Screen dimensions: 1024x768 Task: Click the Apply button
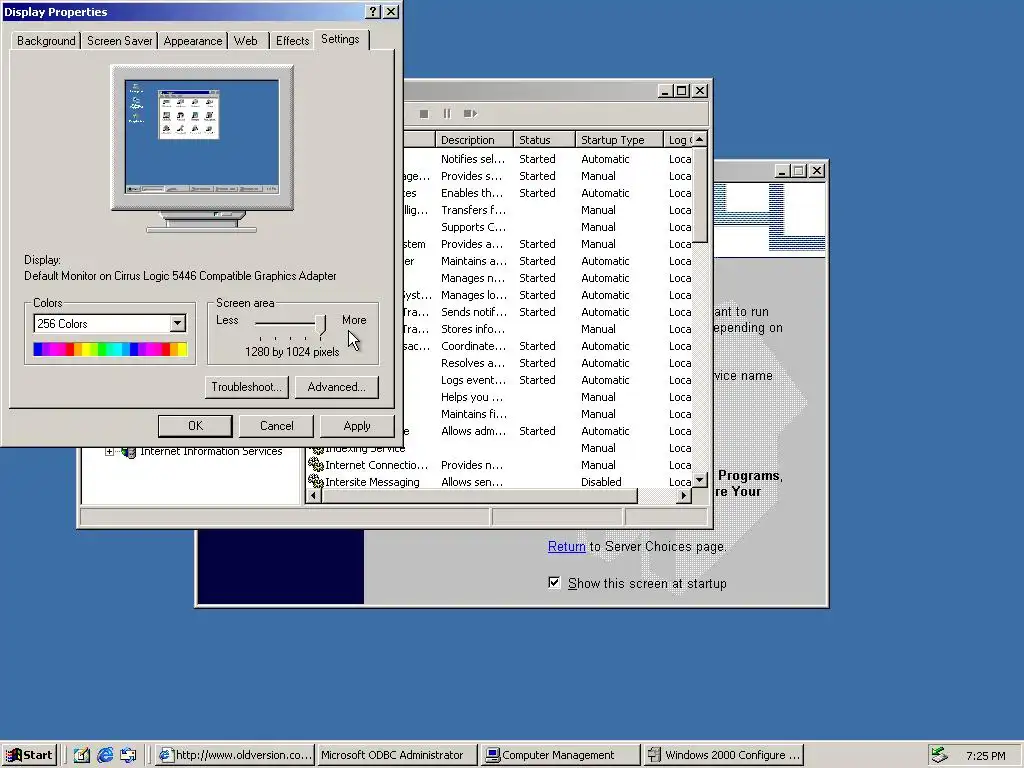point(357,426)
